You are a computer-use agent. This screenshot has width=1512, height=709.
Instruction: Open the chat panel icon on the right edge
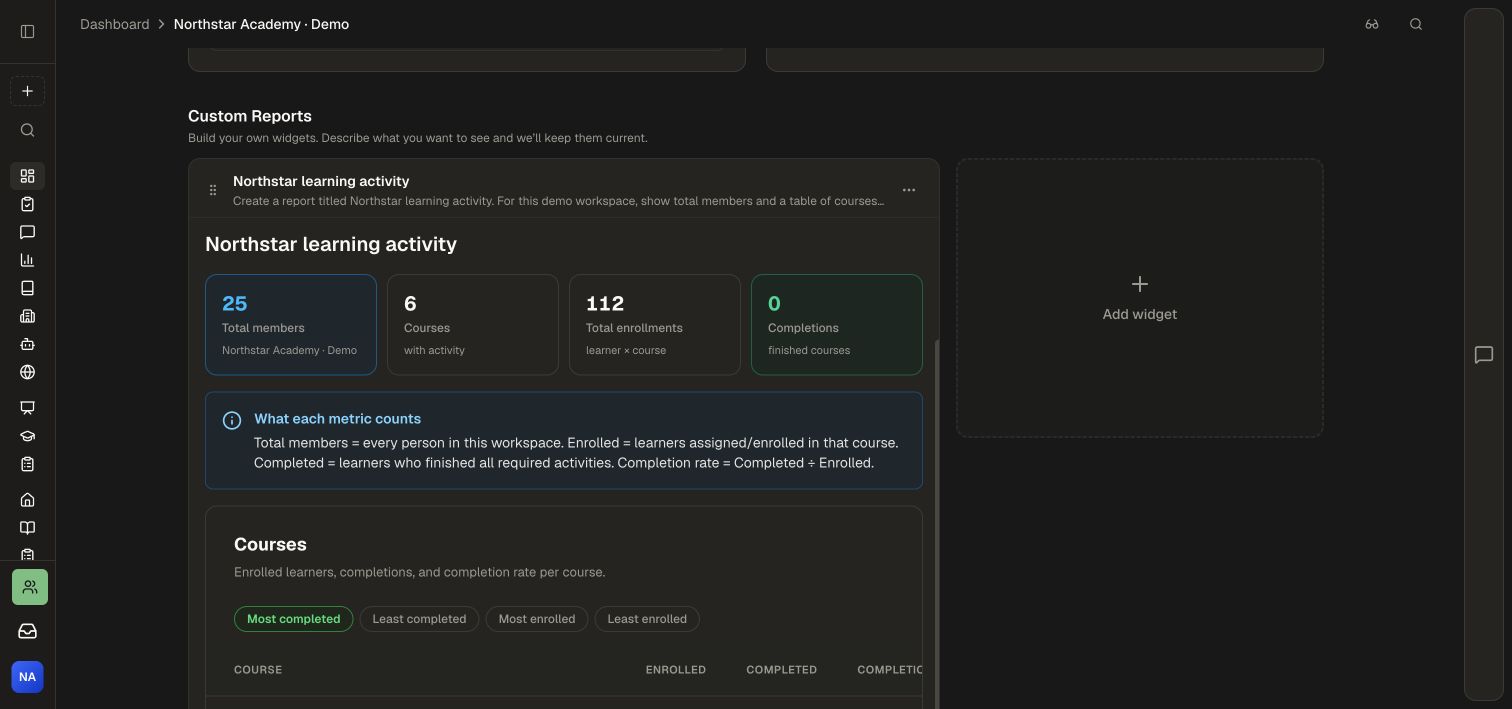(1484, 355)
